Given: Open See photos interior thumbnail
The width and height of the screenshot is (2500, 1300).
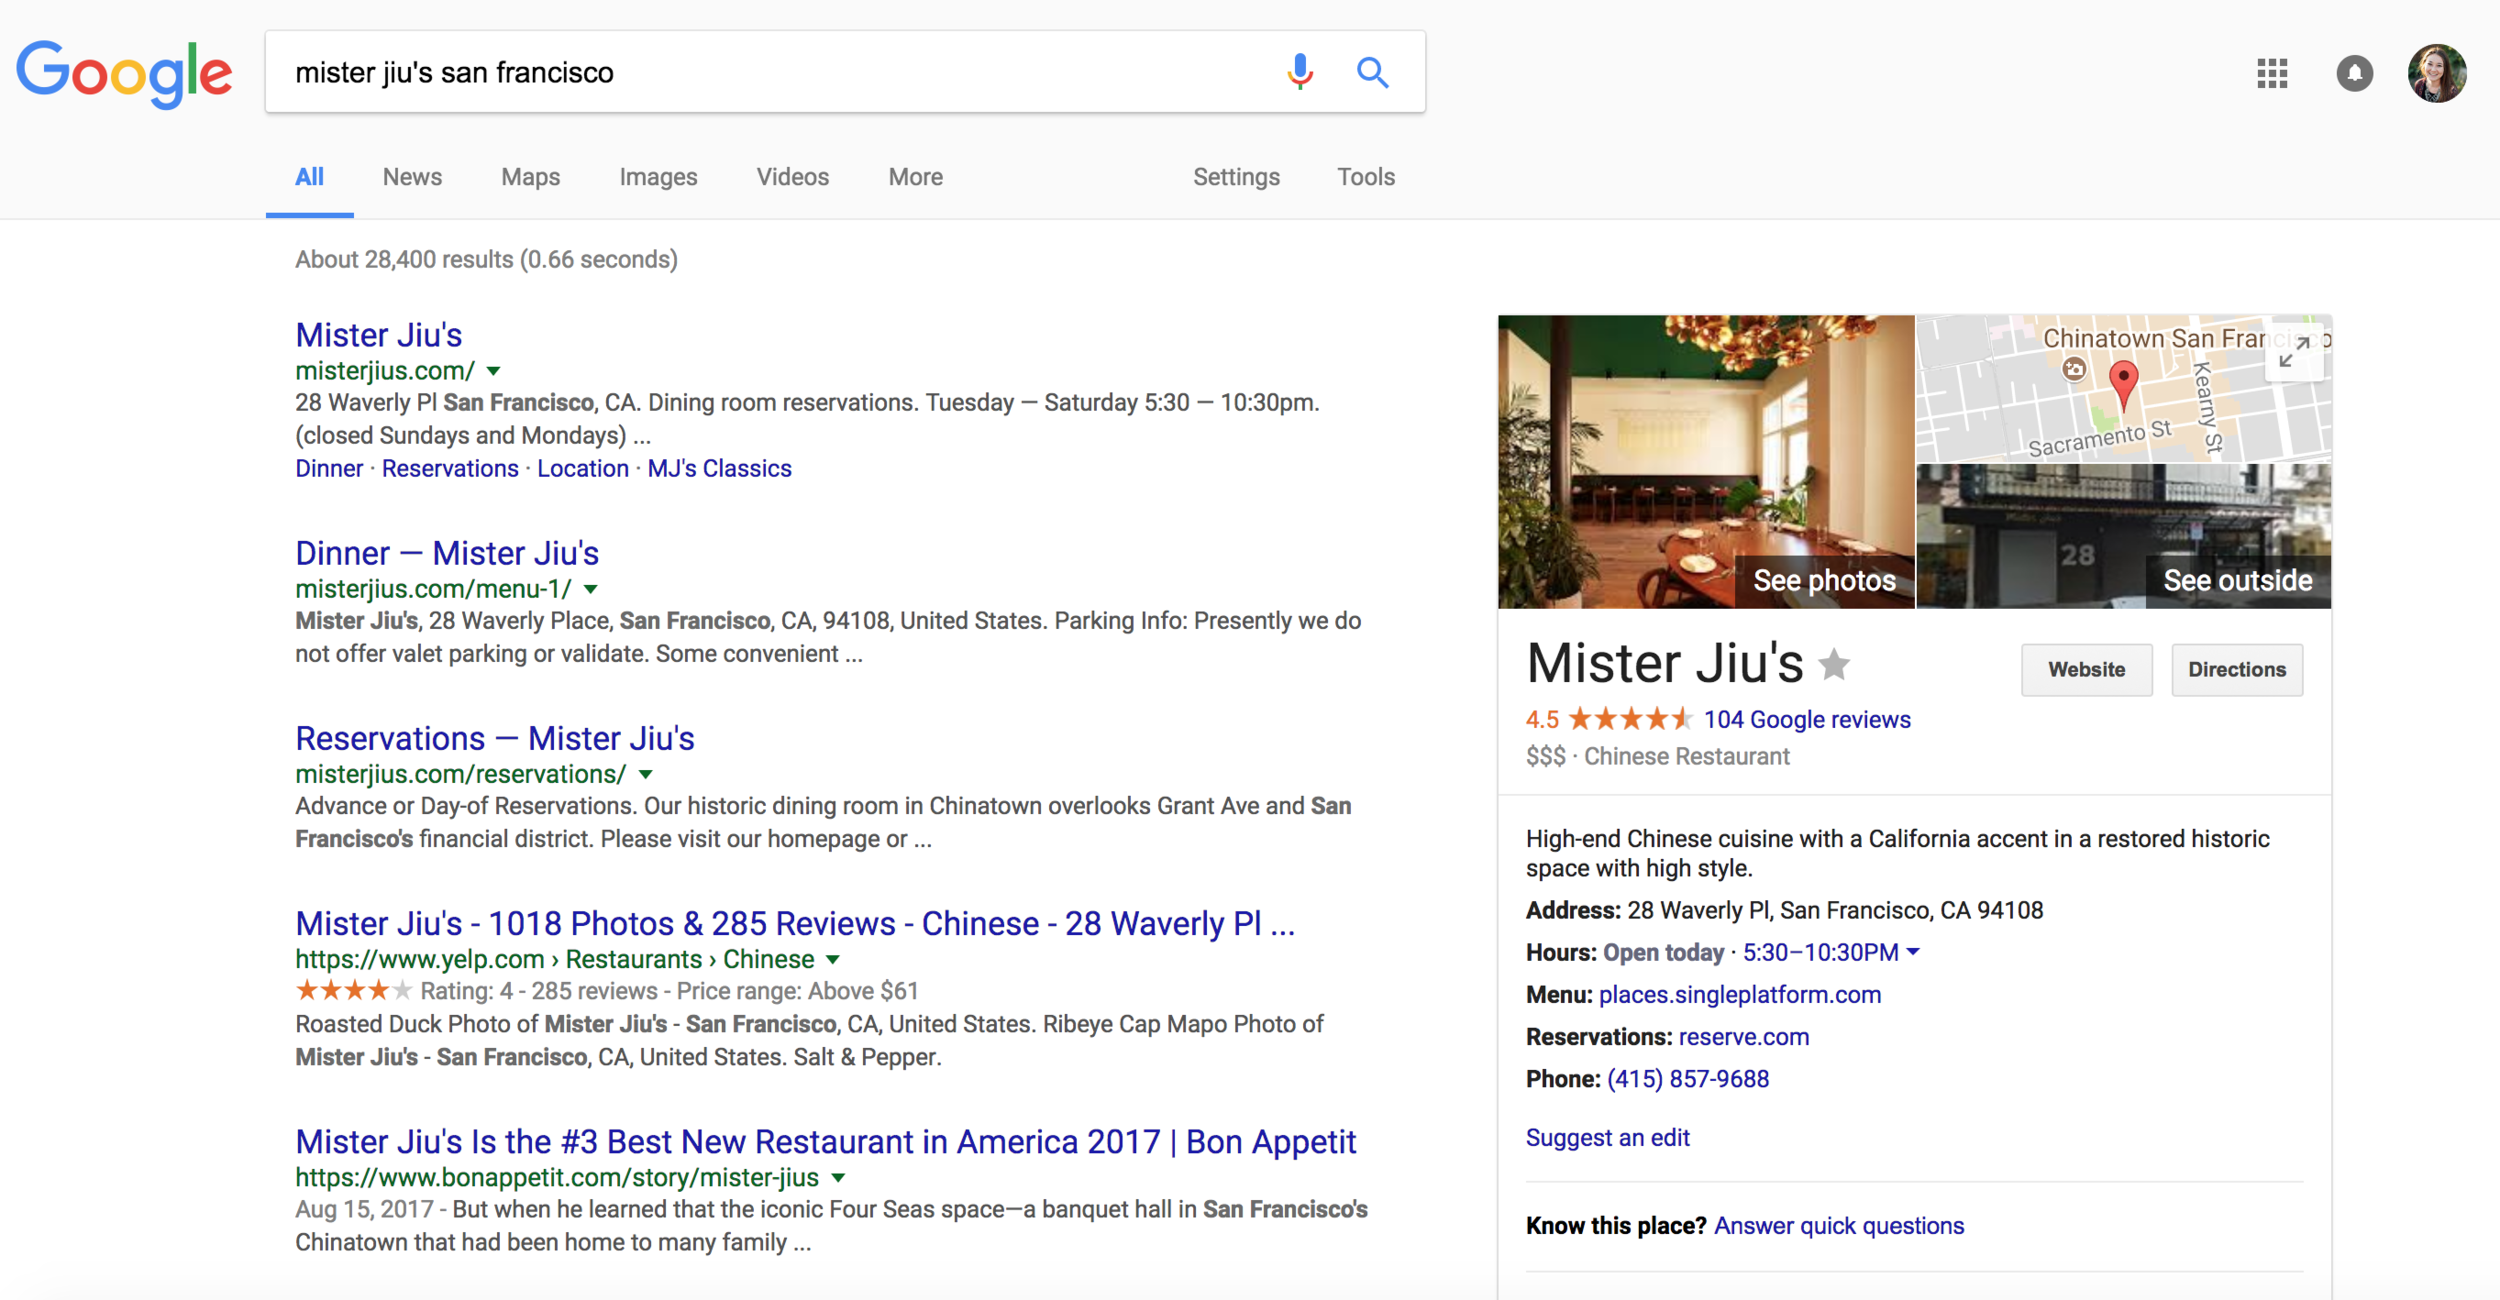Looking at the screenshot, I should [1706, 462].
